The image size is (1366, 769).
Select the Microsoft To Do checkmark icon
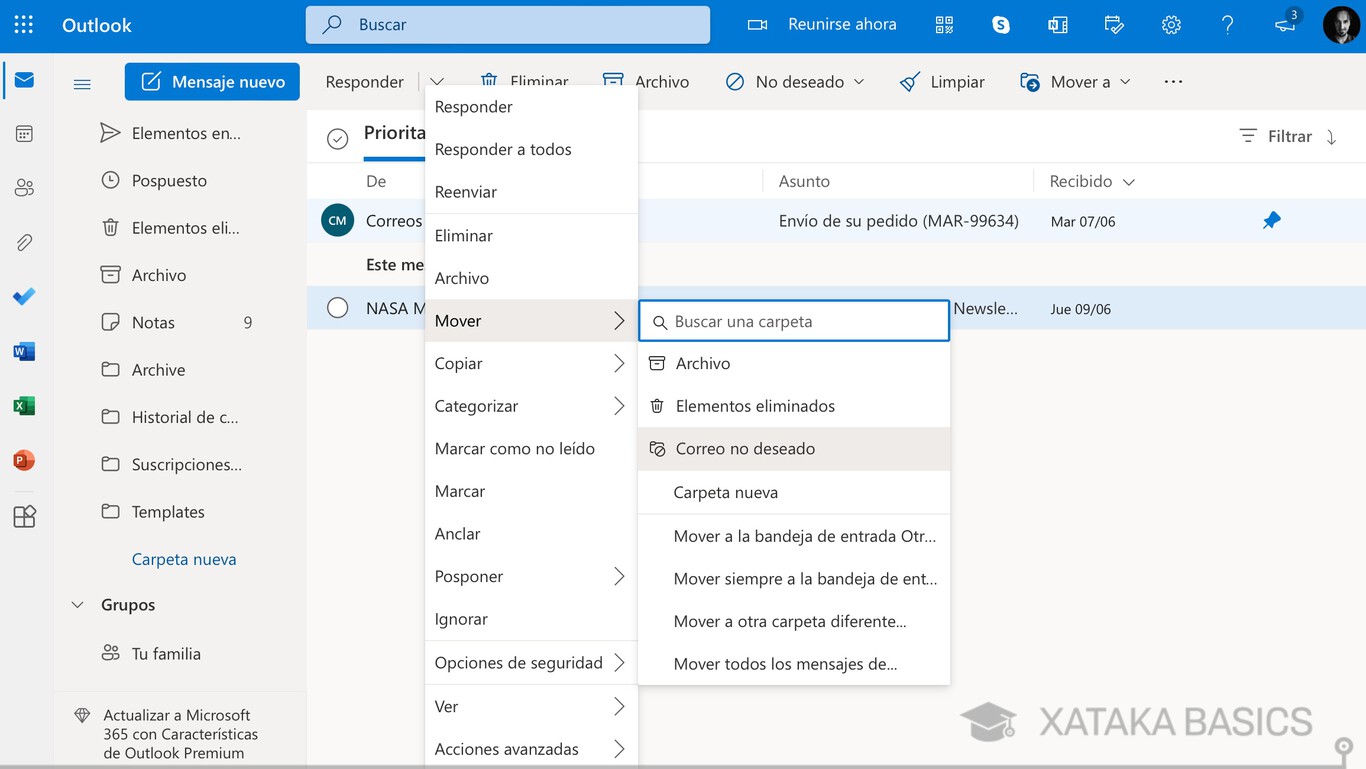click(24, 296)
